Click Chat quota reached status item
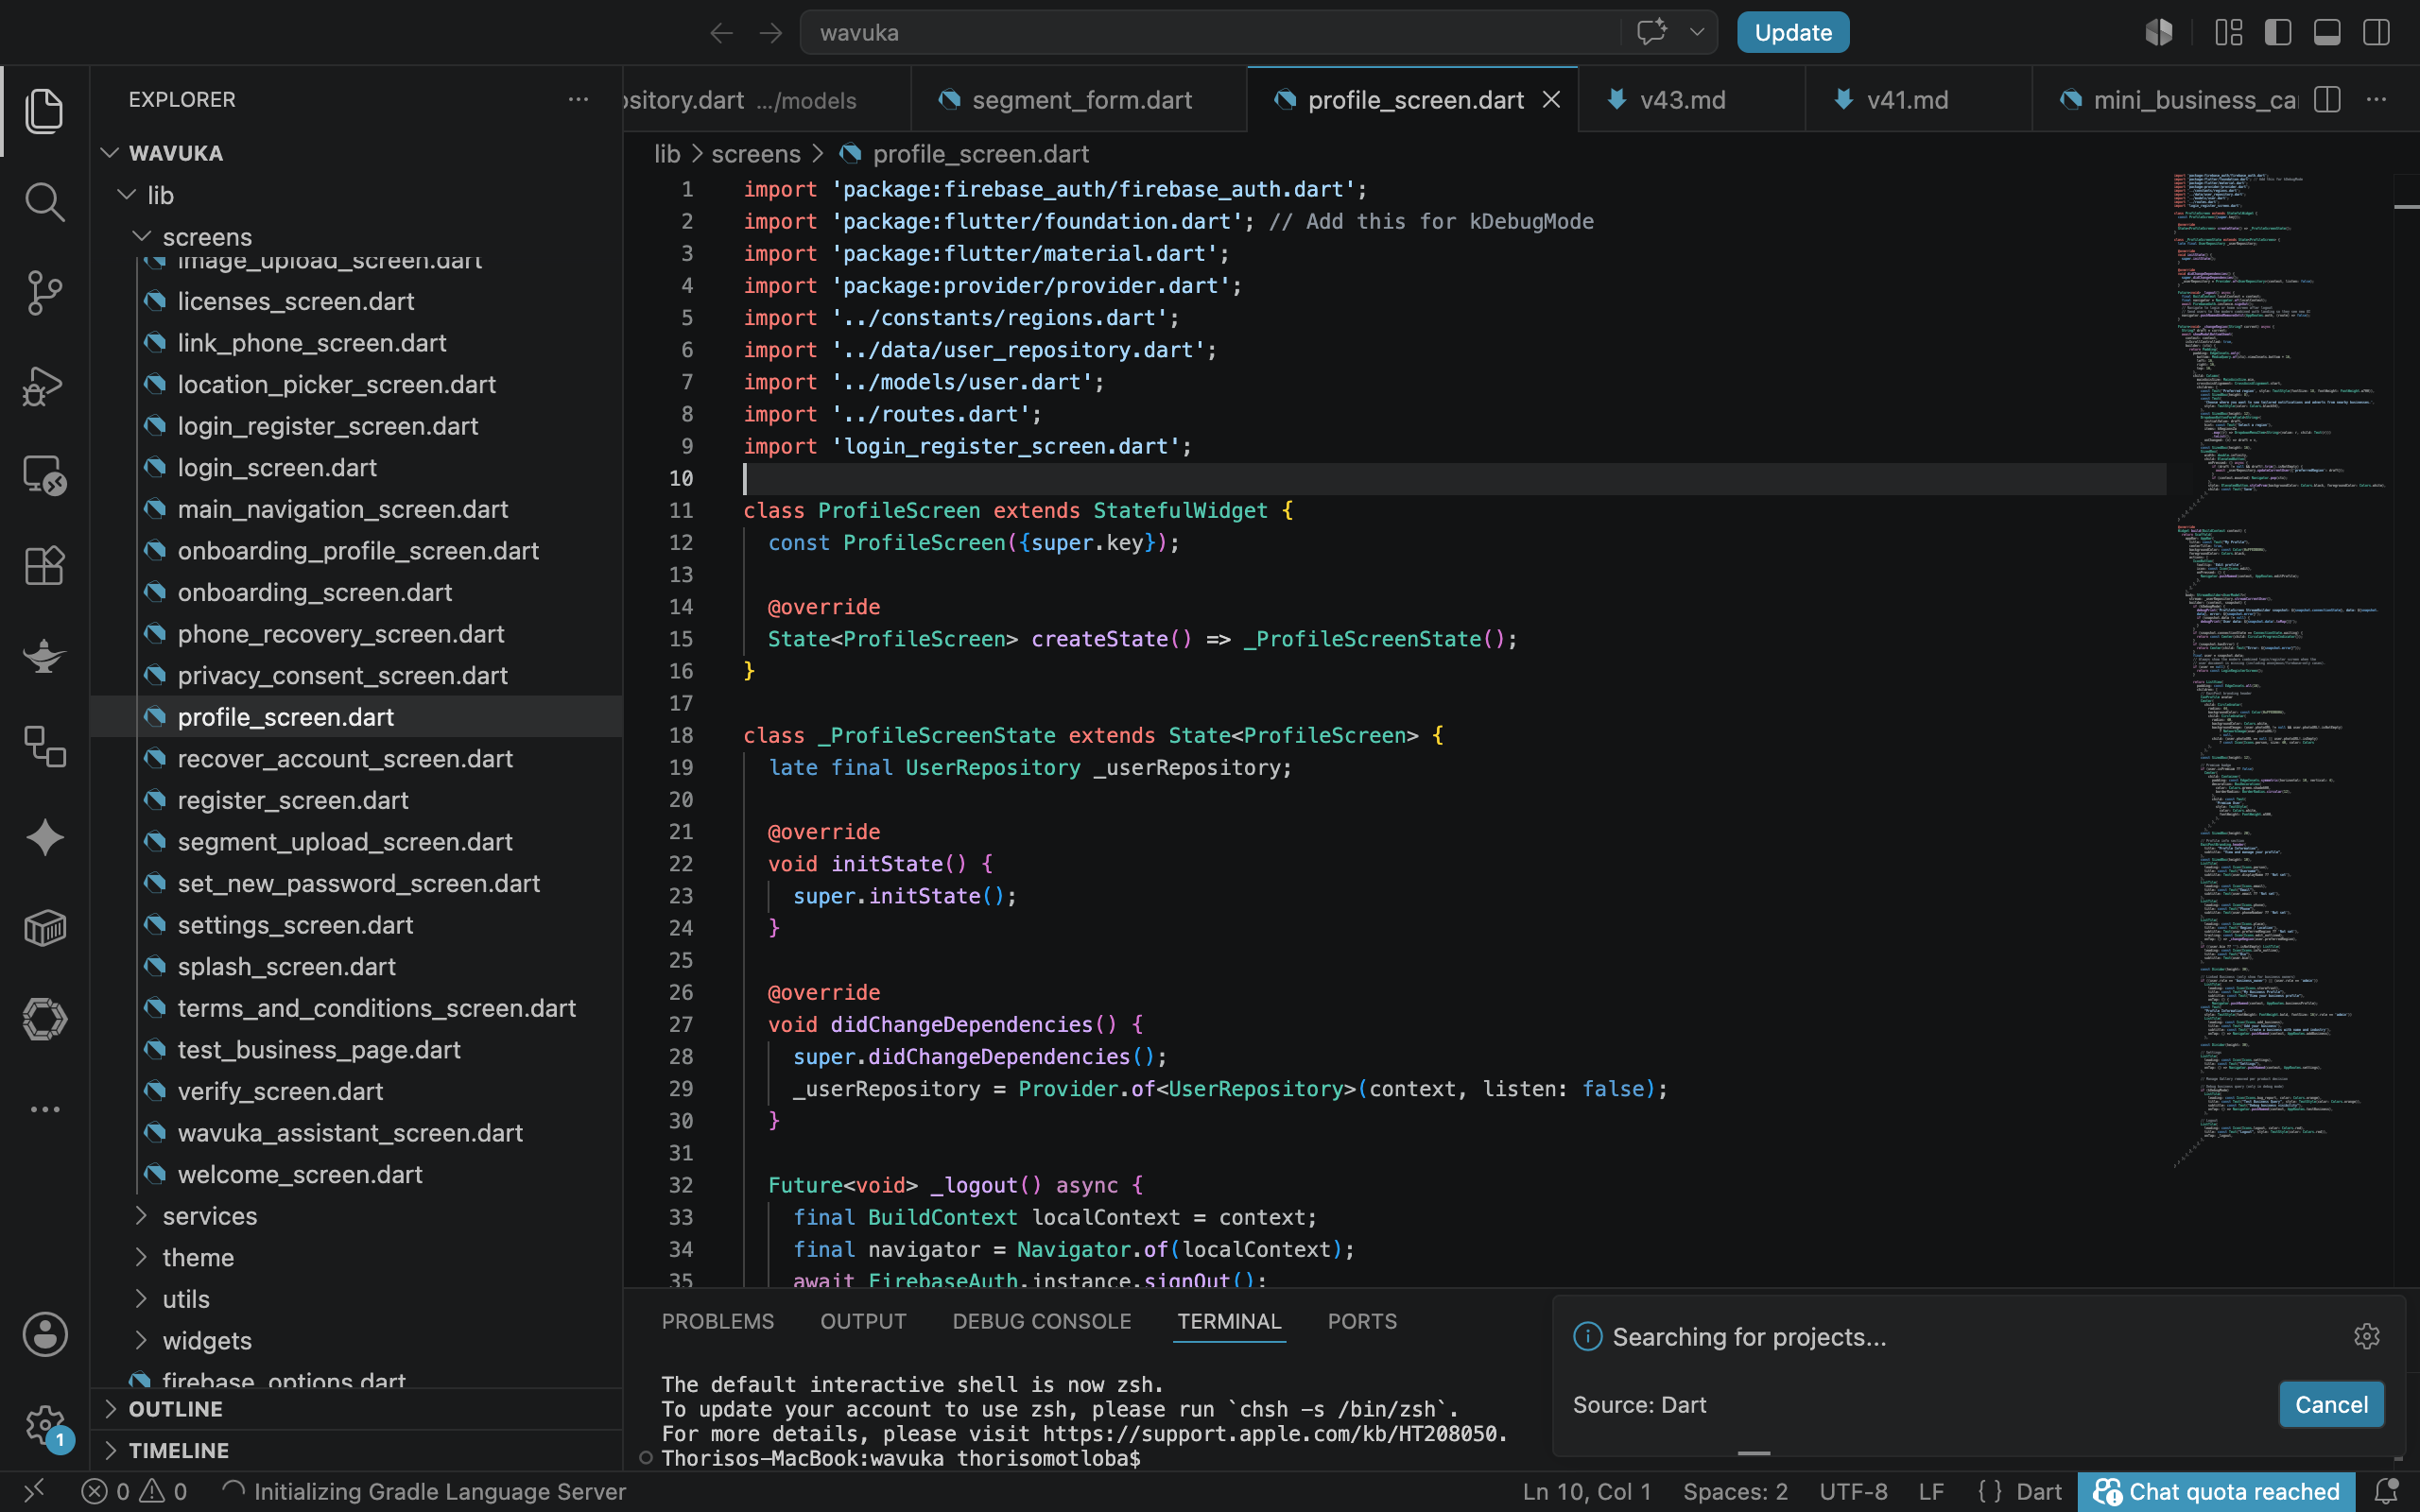Image resolution: width=2420 pixels, height=1512 pixels. (x=2216, y=1491)
